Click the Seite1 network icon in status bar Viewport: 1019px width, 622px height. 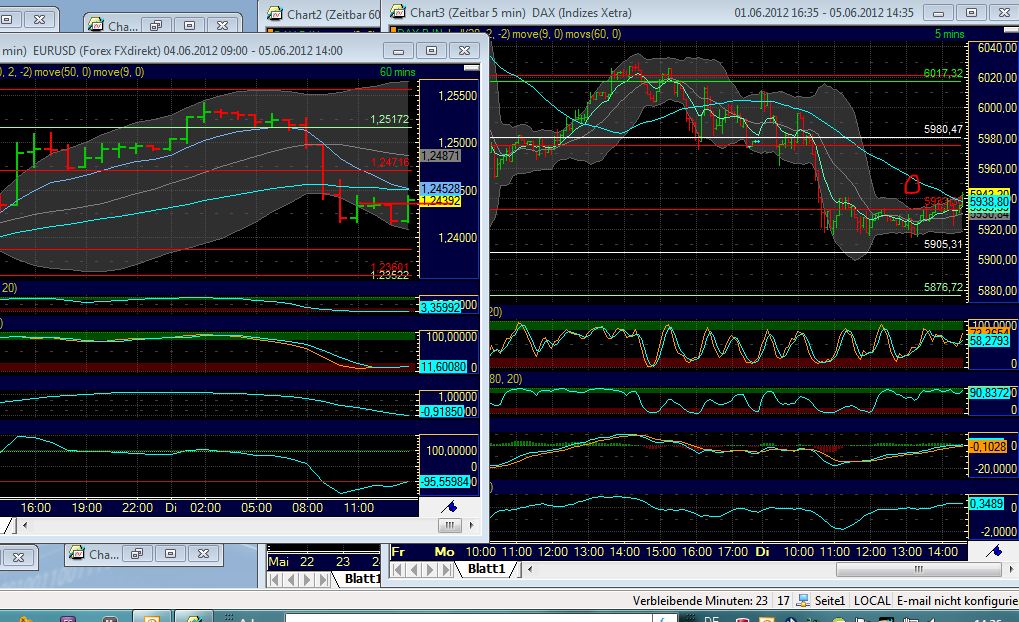(804, 601)
